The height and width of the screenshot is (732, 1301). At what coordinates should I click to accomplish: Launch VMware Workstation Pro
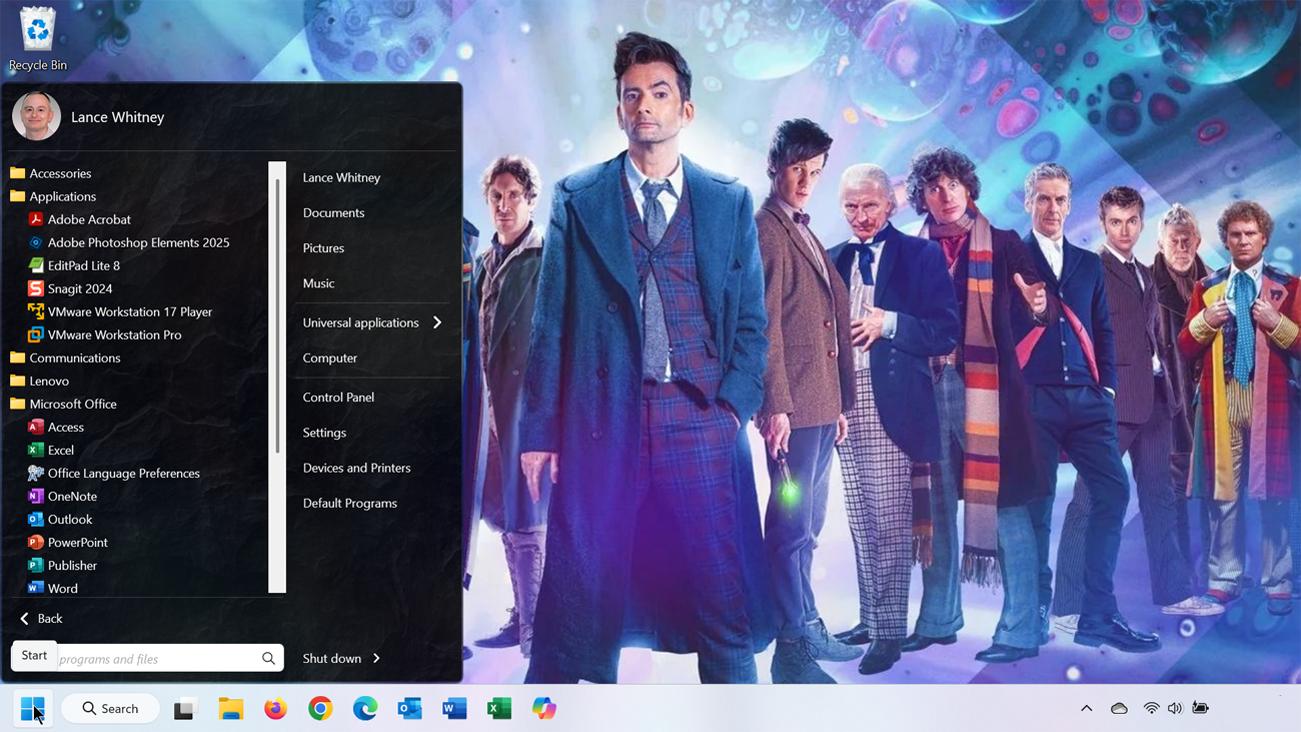(105, 334)
